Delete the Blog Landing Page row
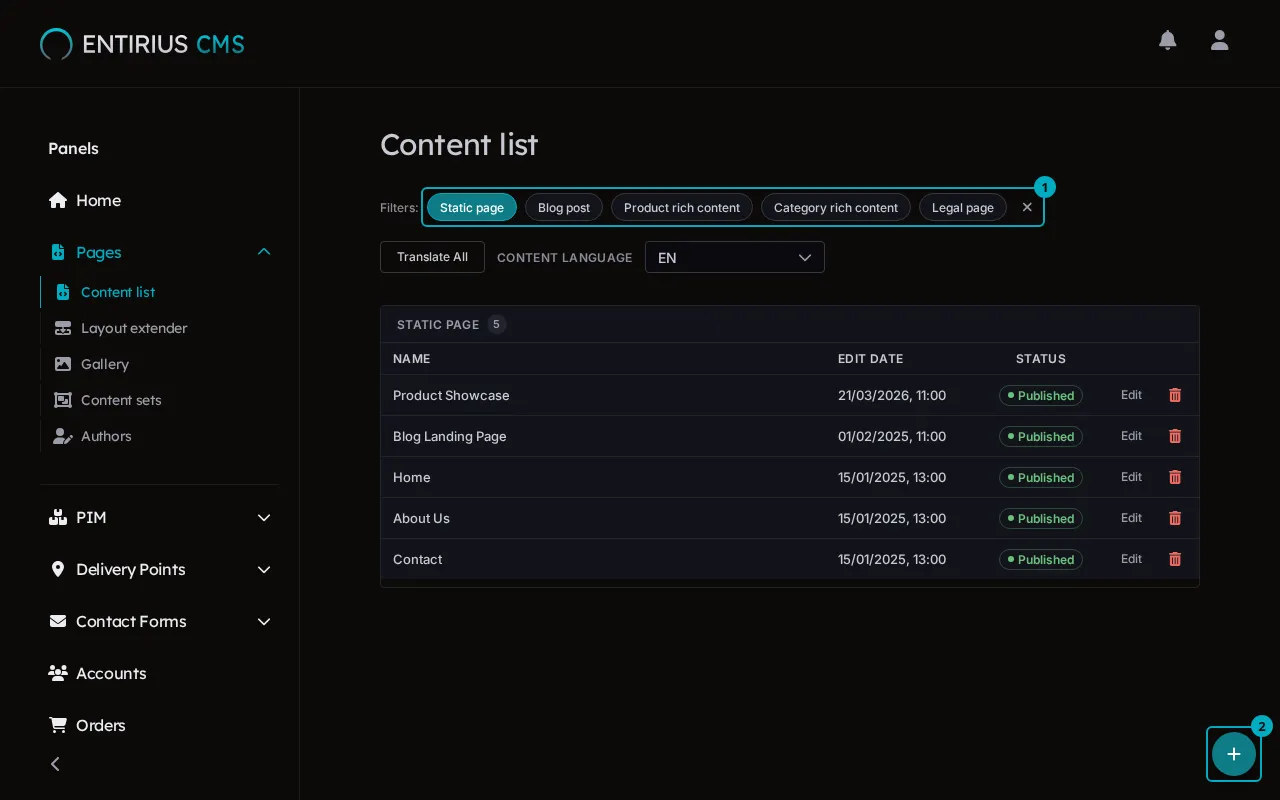This screenshot has width=1280, height=800. [1175, 436]
